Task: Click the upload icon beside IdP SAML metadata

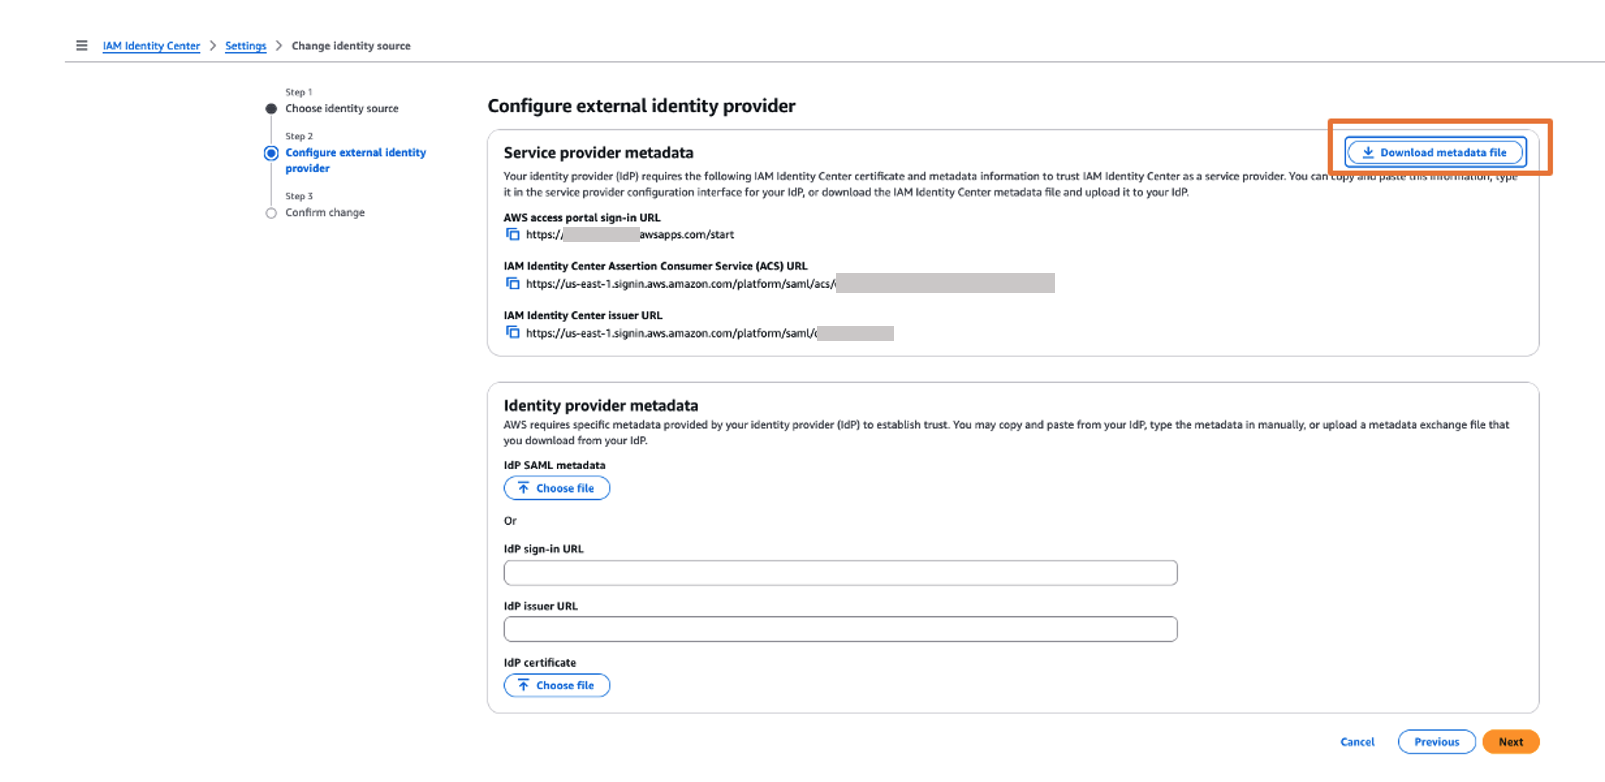Action: pyautogui.click(x=524, y=487)
